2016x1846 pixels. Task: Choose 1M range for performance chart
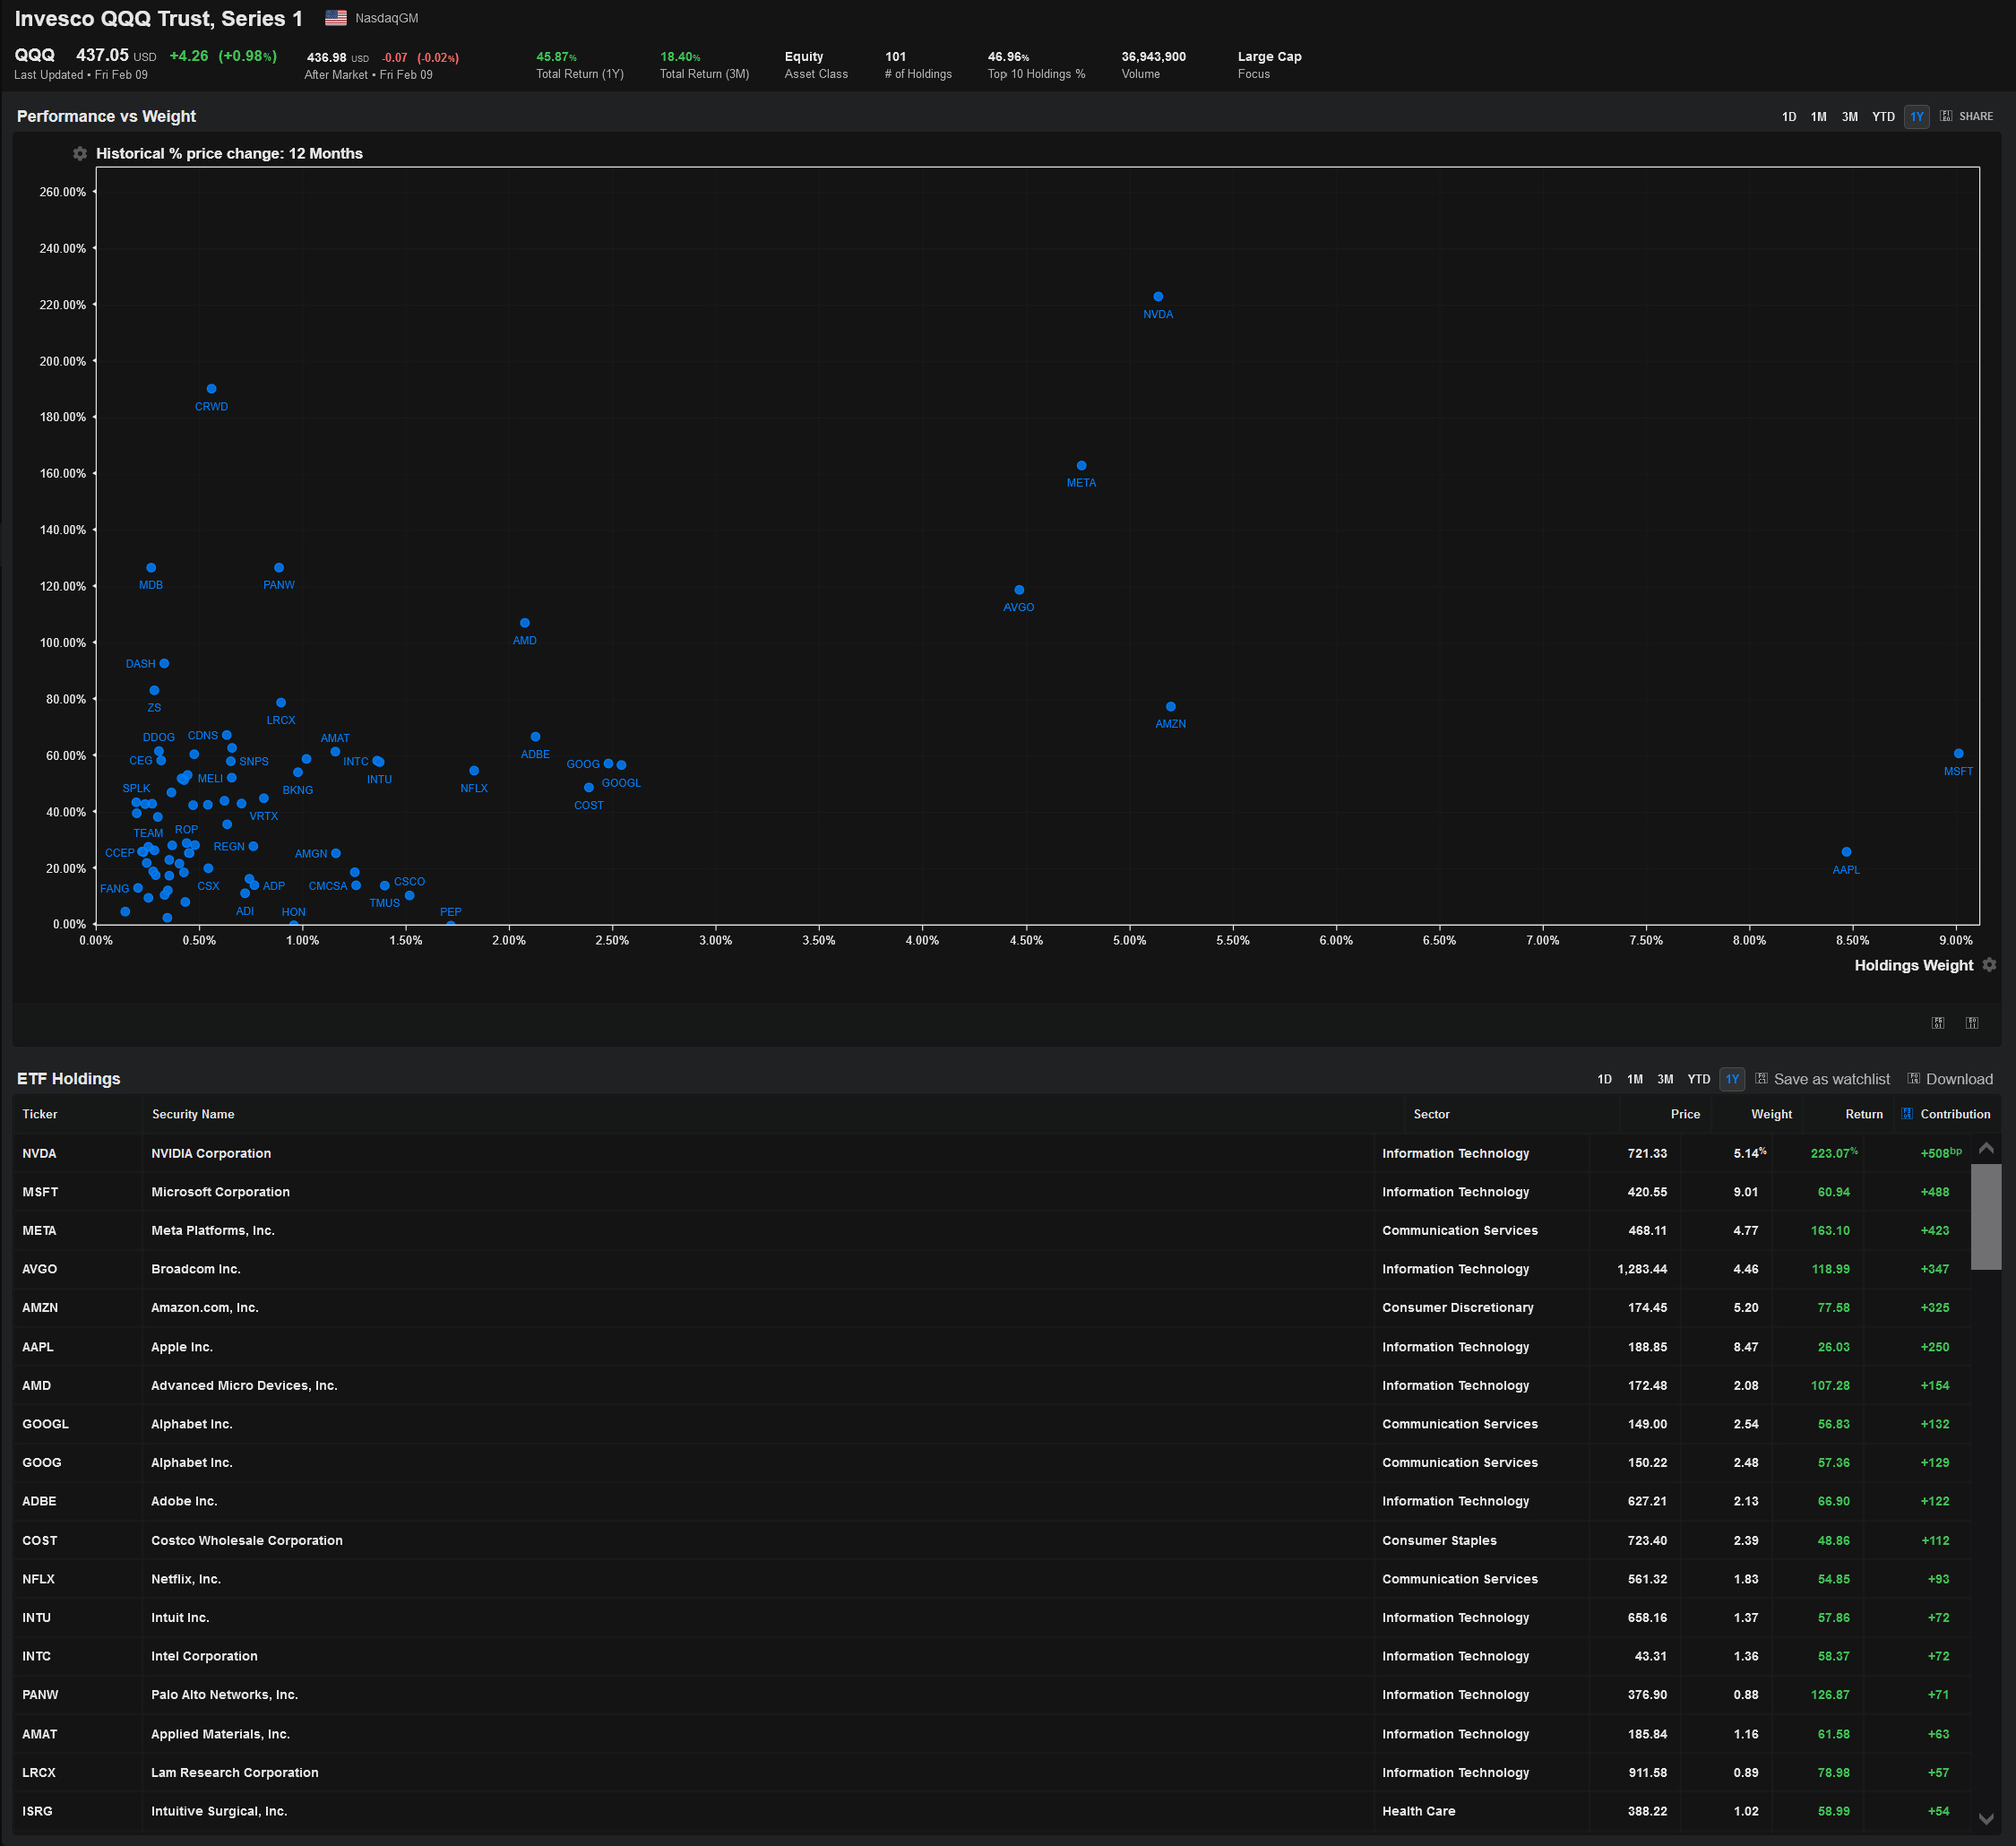(1818, 116)
